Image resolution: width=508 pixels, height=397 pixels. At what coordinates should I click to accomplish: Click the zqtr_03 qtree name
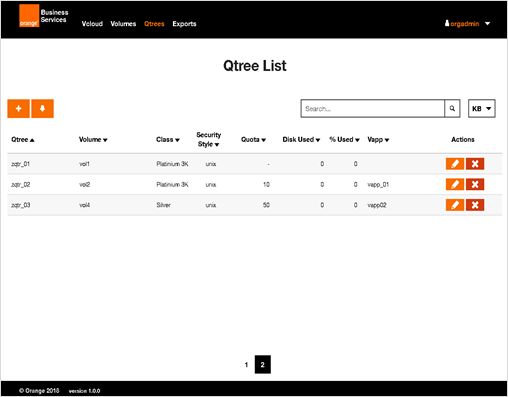[21, 205]
